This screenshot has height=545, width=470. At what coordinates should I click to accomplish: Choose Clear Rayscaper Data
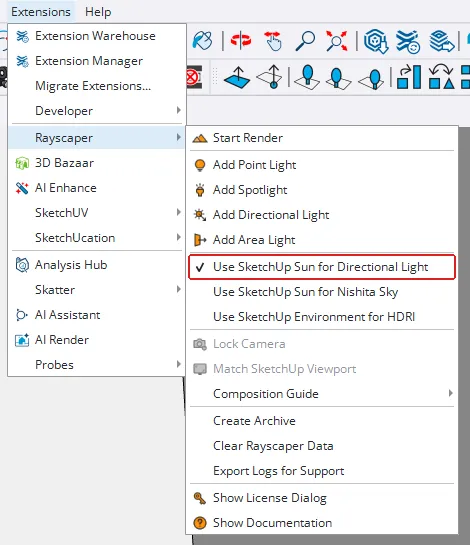click(322, 446)
